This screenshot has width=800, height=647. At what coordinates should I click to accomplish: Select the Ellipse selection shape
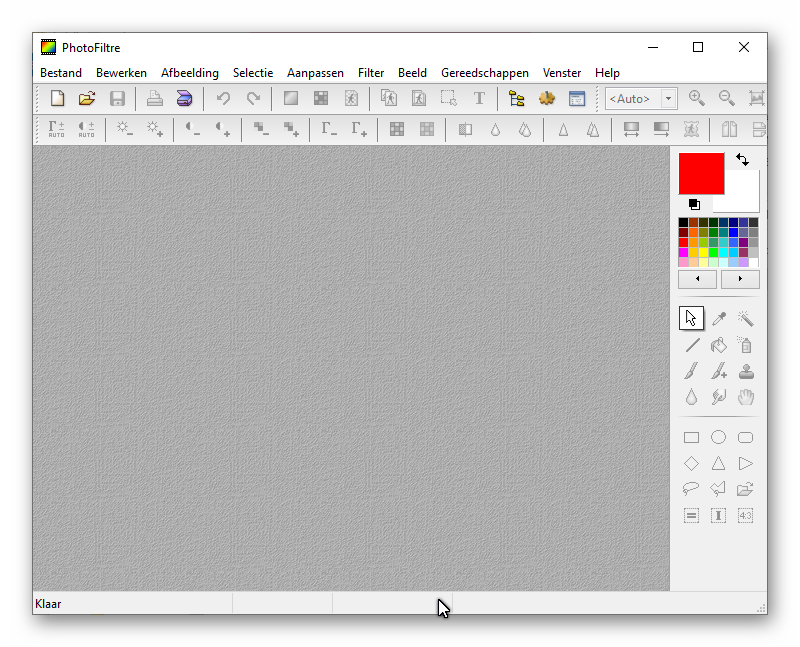[x=718, y=437]
